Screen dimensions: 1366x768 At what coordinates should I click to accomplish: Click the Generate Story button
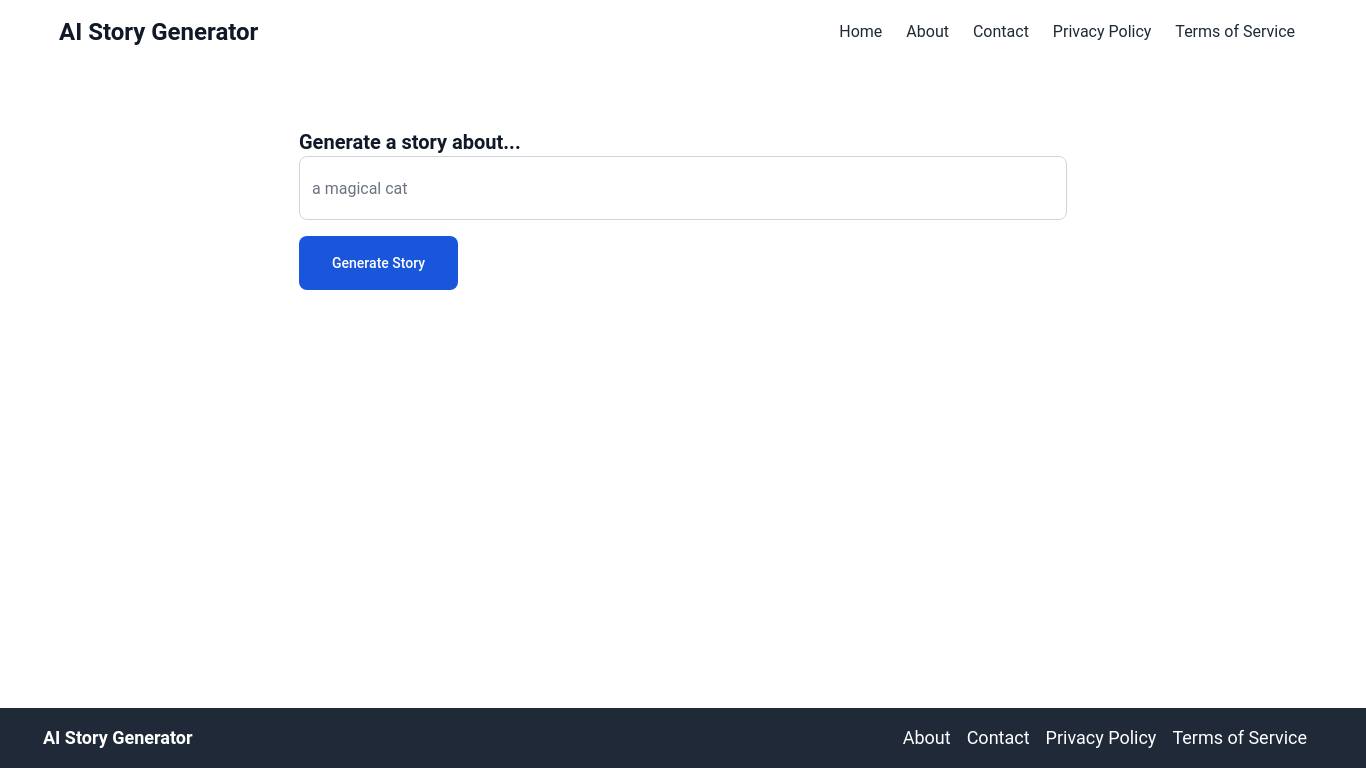[x=378, y=262]
